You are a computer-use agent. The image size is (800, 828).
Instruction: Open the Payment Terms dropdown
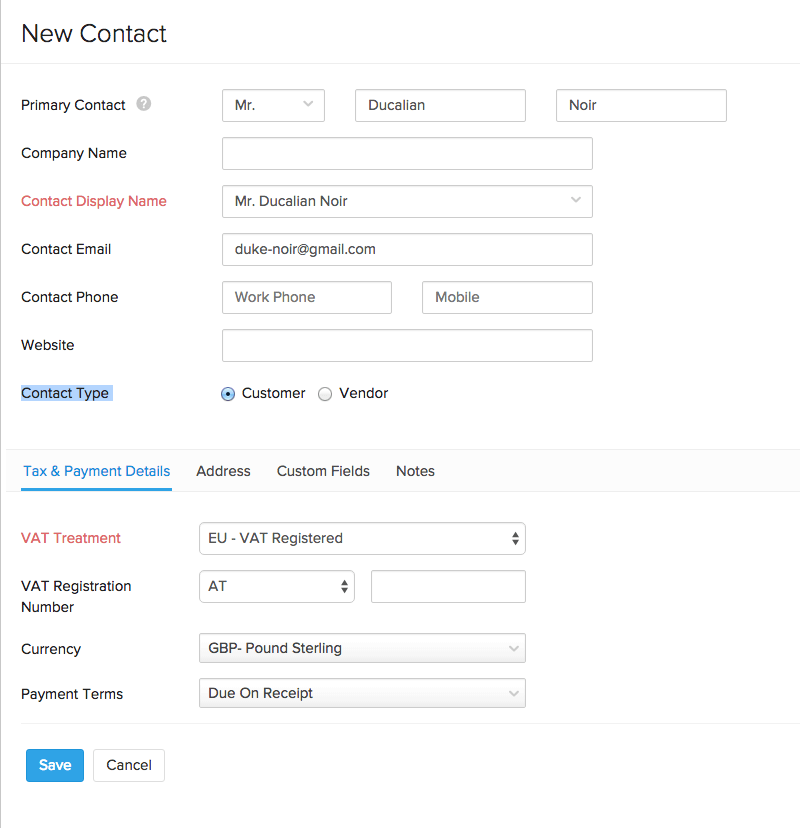click(362, 693)
